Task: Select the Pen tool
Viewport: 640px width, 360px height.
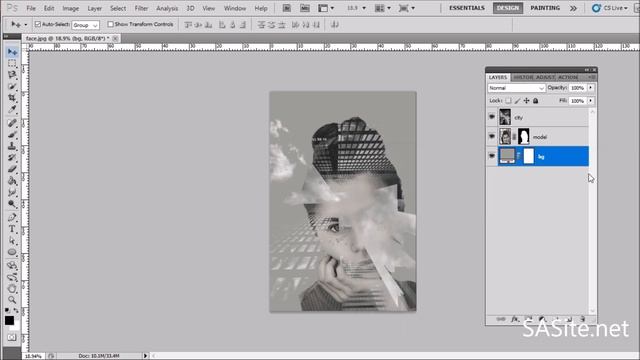Action: [12, 217]
